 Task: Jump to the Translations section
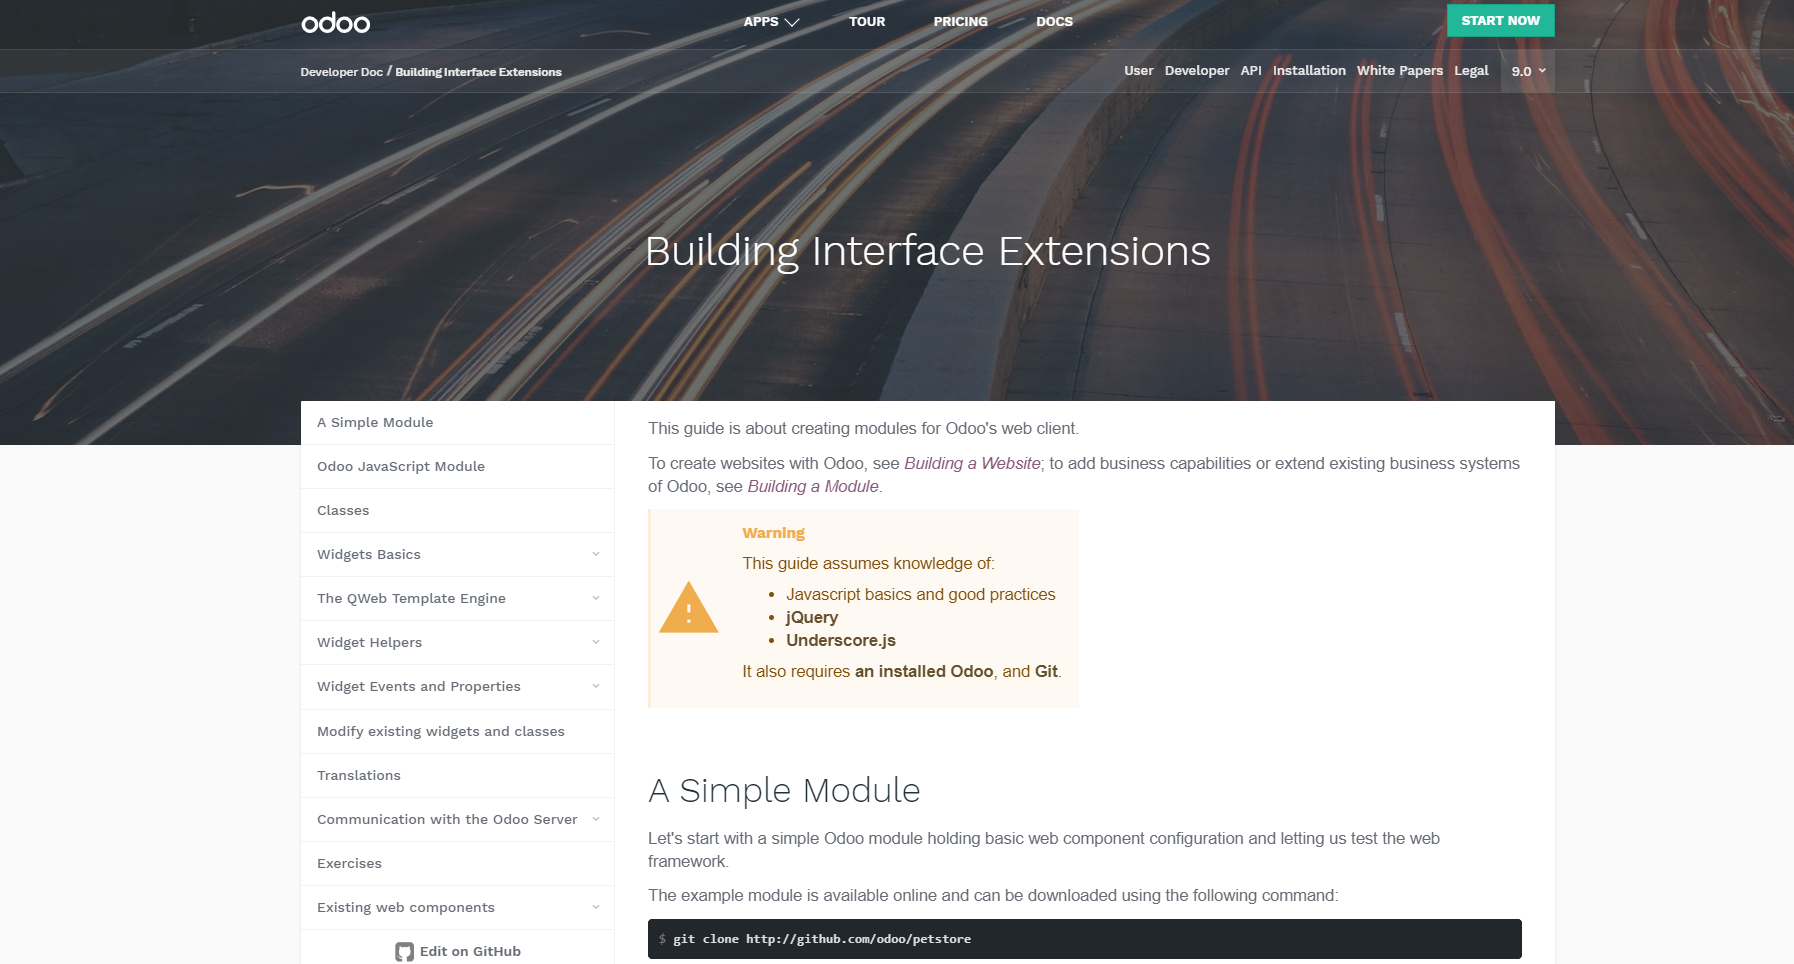(x=359, y=776)
